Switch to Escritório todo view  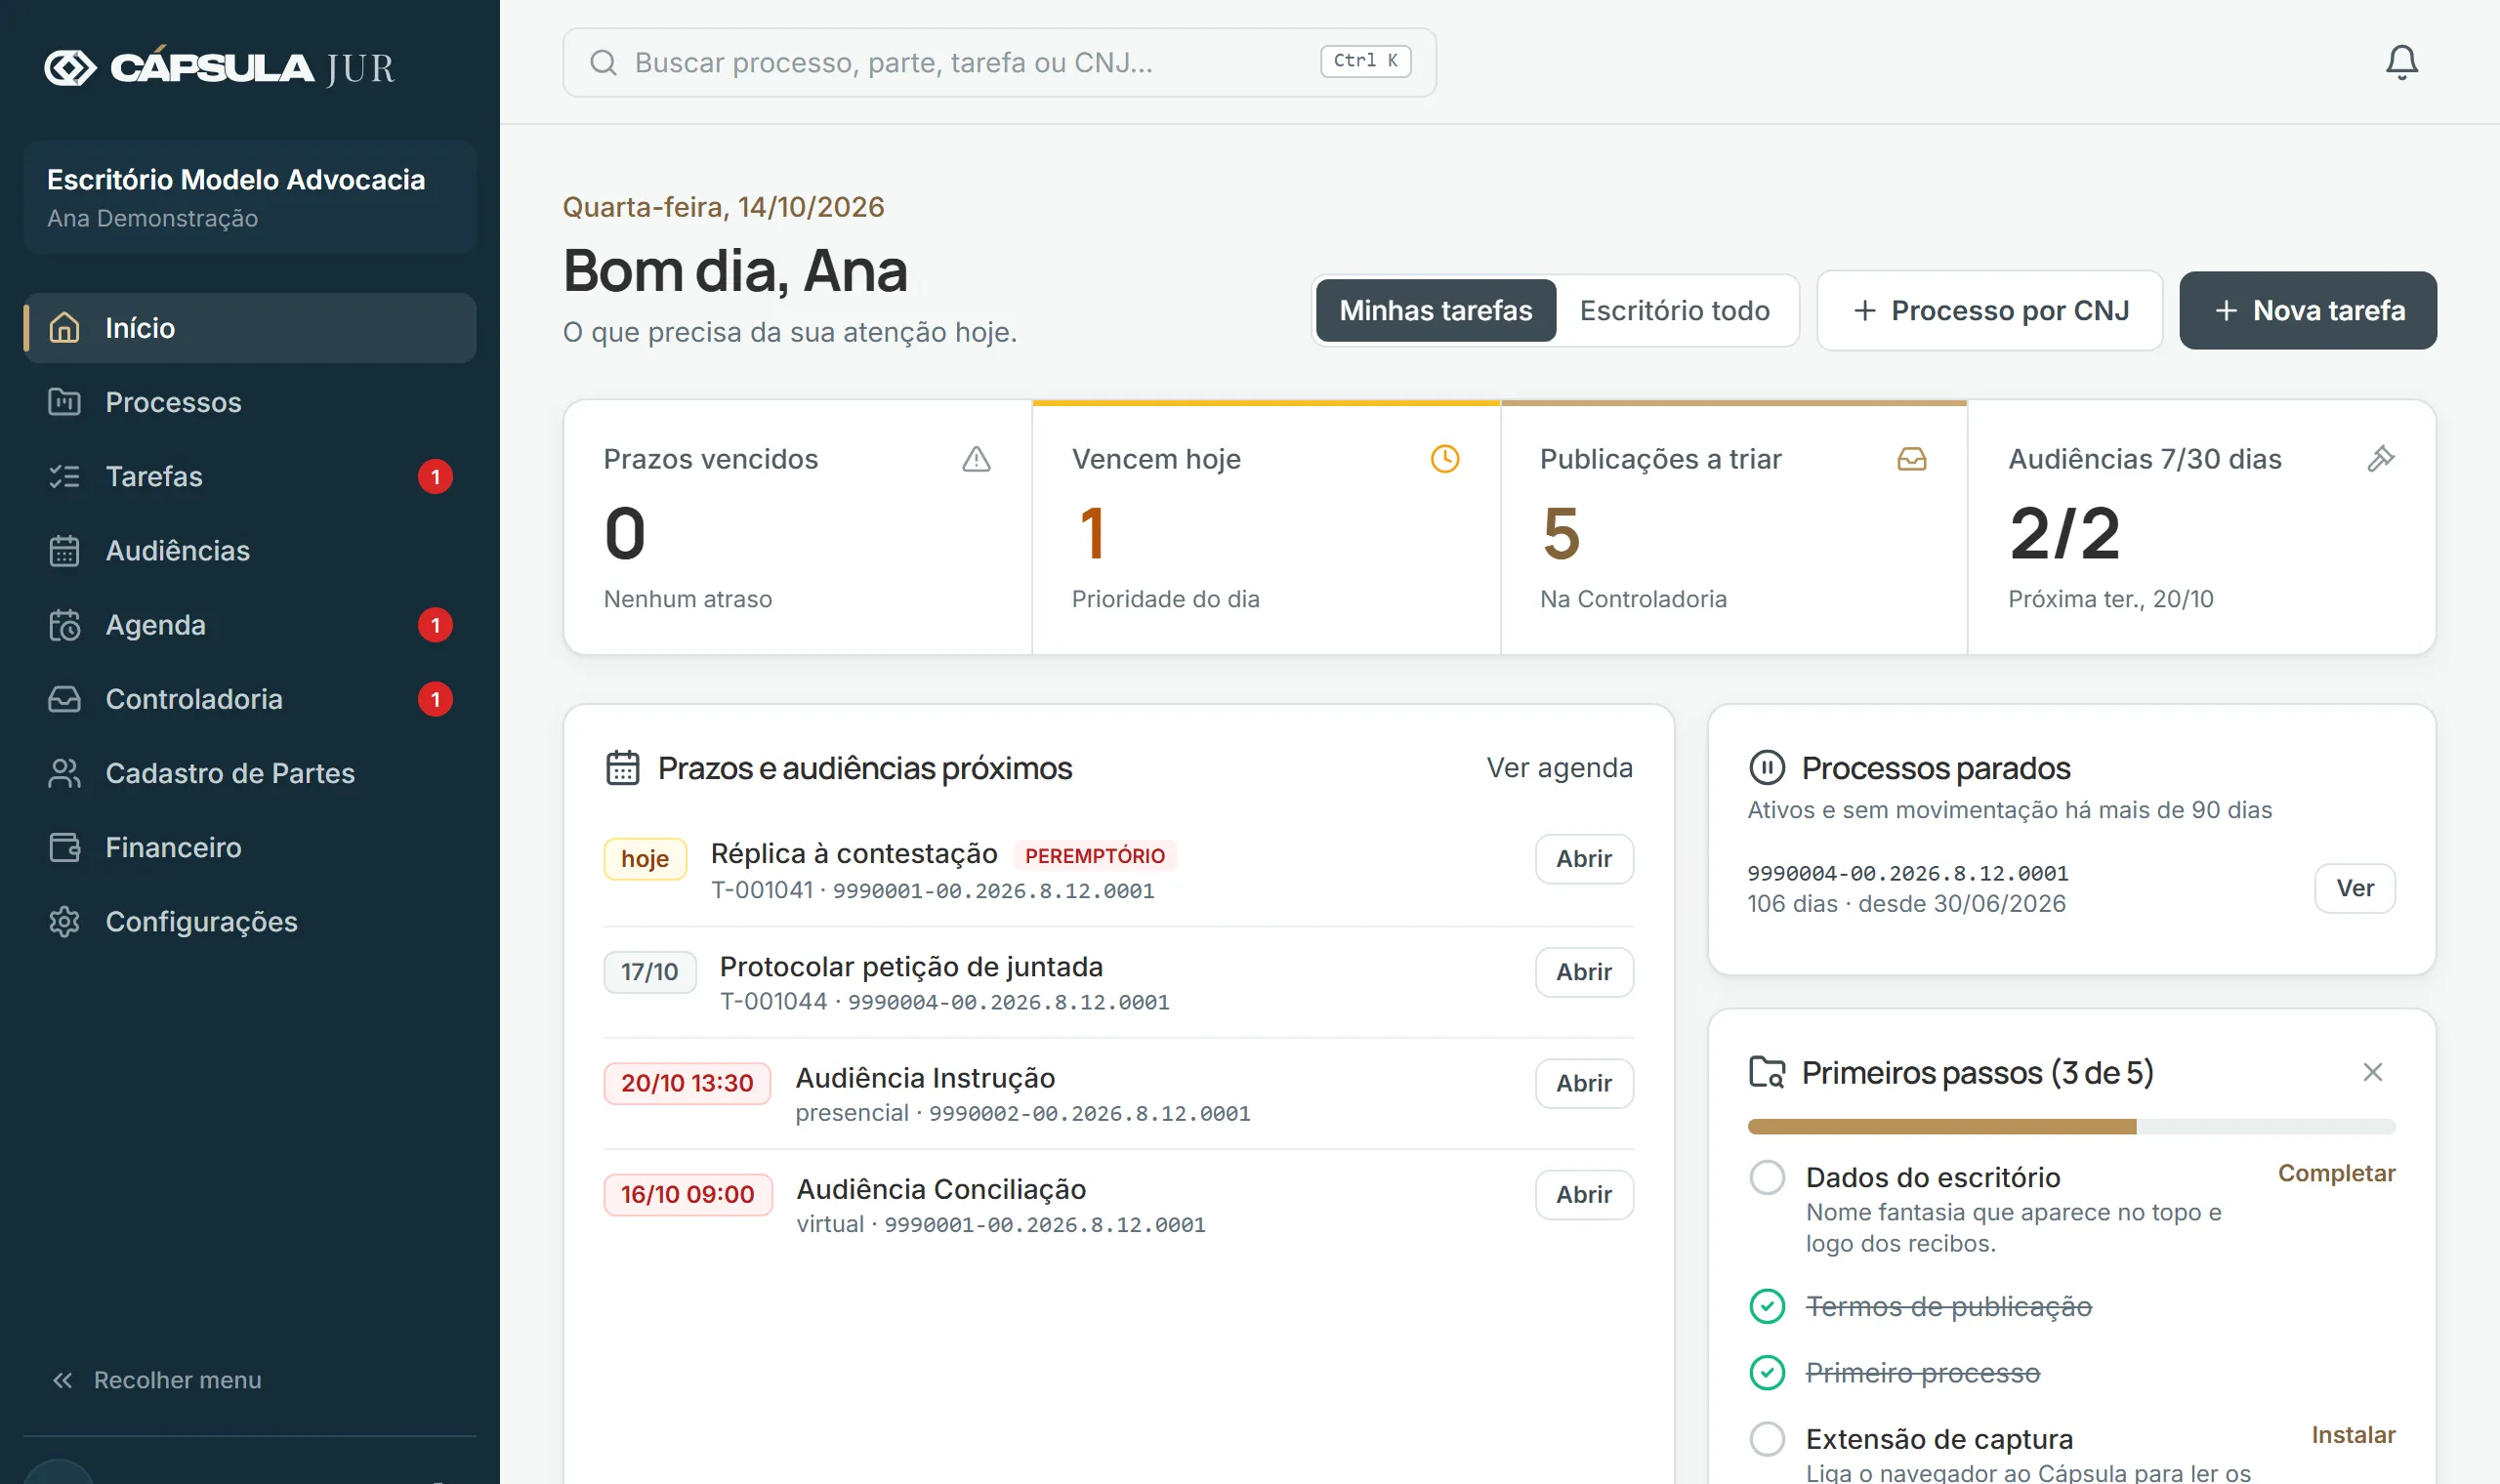pyautogui.click(x=1674, y=310)
